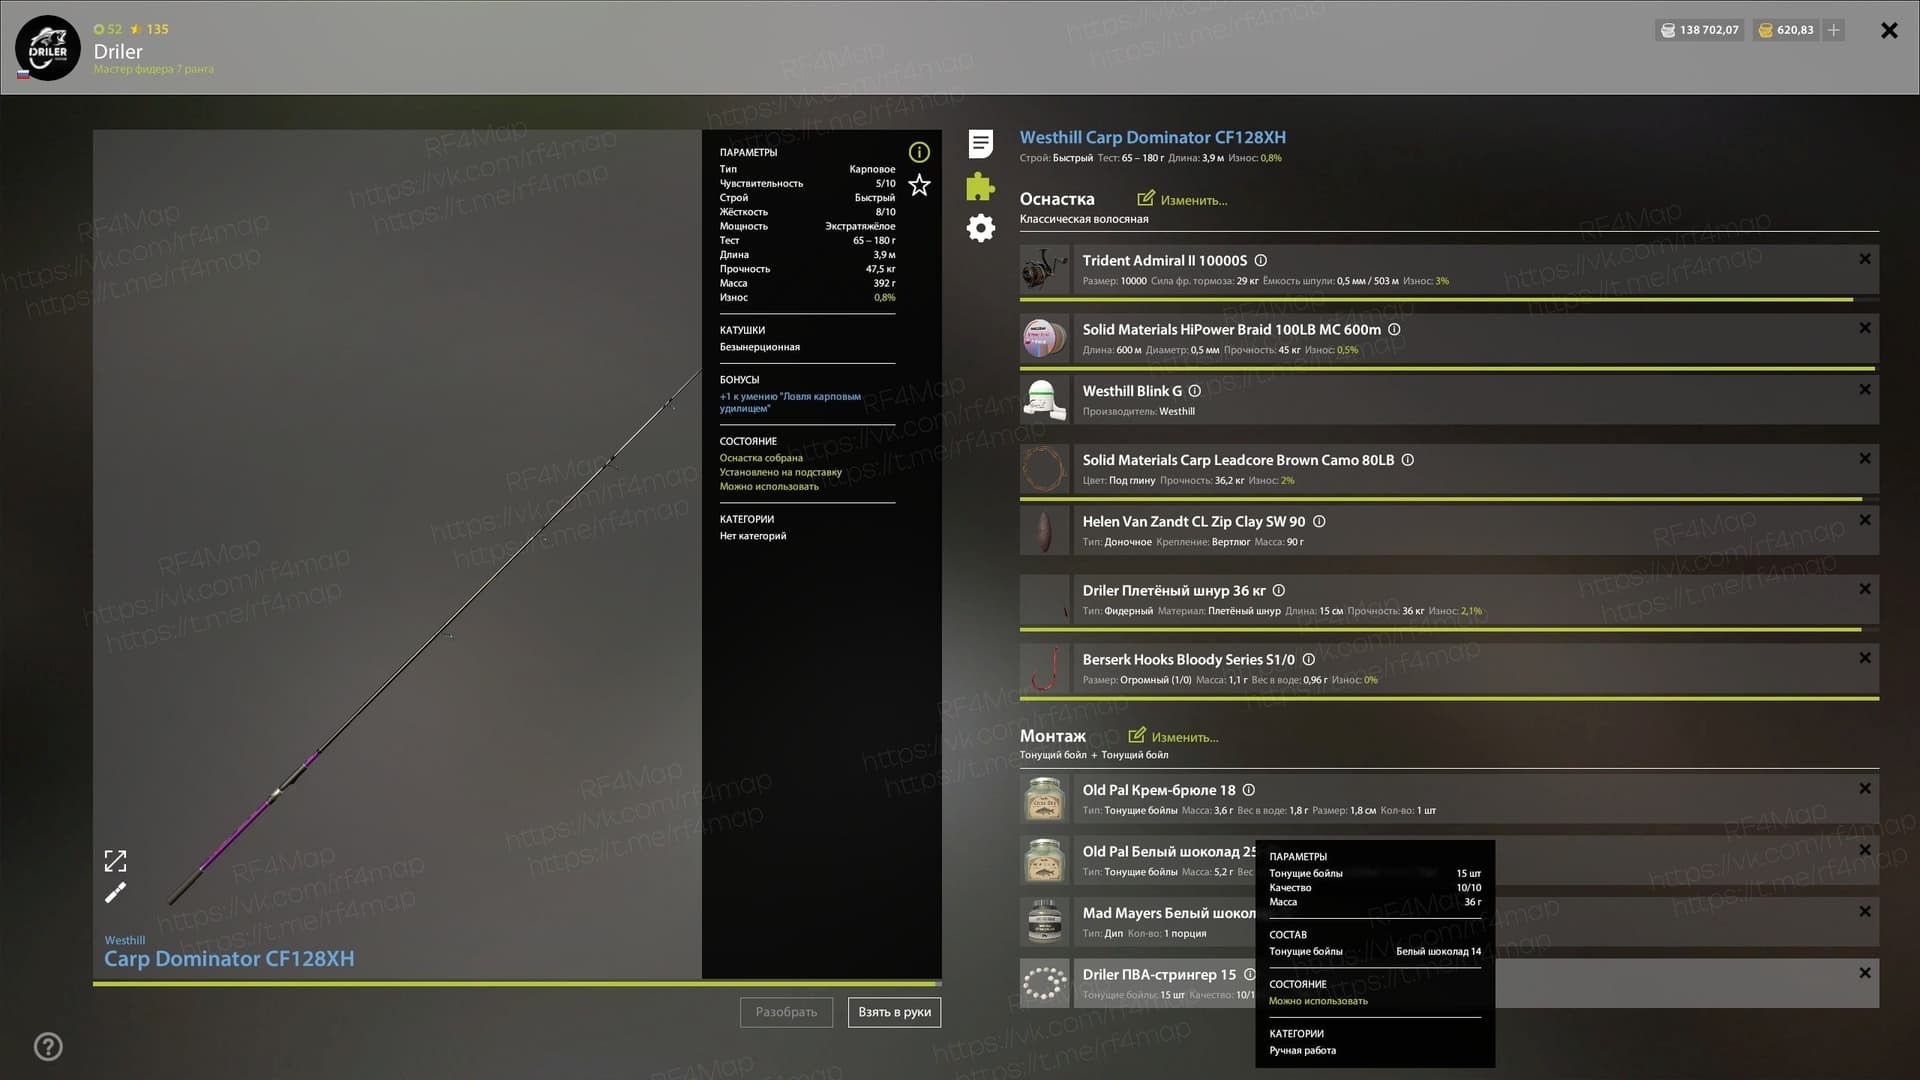Show info for Helen Van Zandt sinker
Screen dimensions: 1920x1080
coord(1319,521)
